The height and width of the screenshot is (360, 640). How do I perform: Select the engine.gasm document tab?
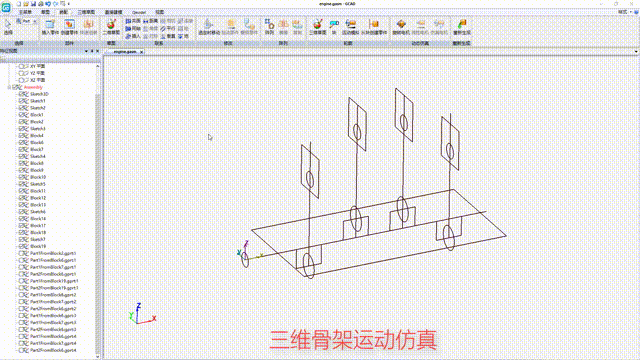(124, 52)
